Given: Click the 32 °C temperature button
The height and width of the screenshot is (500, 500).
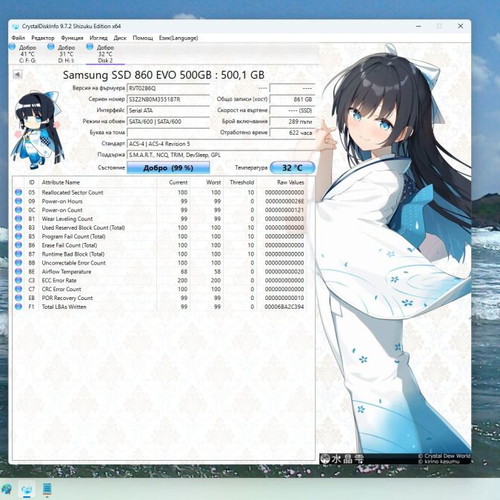Looking at the screenshot, I should click(x=292, y=168).
